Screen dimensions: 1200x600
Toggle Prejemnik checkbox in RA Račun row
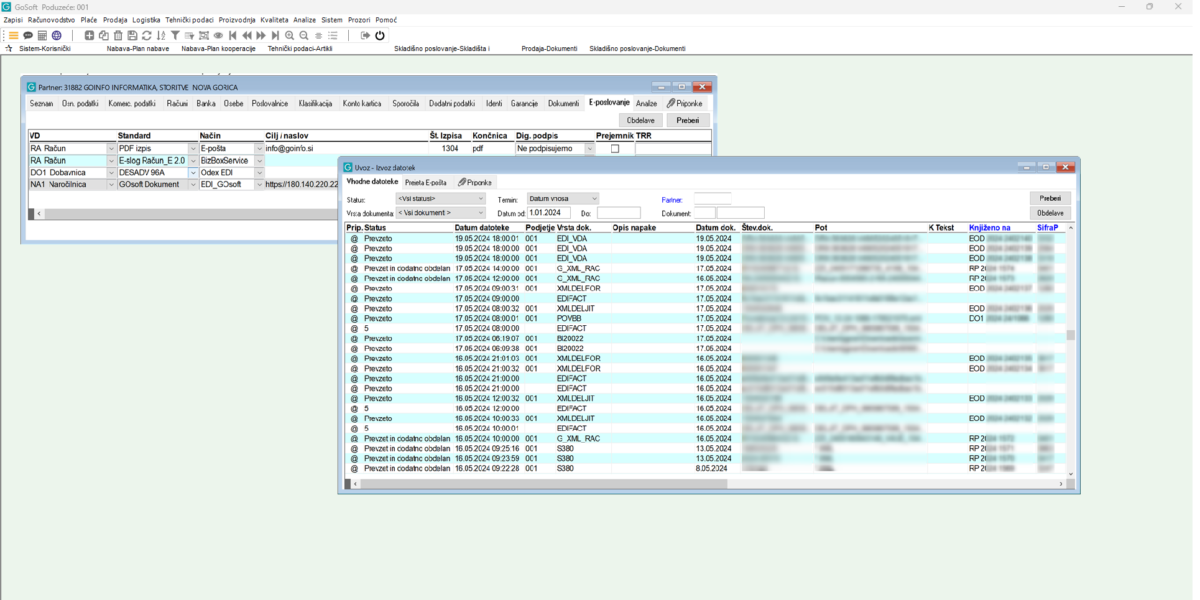point(615,148)
